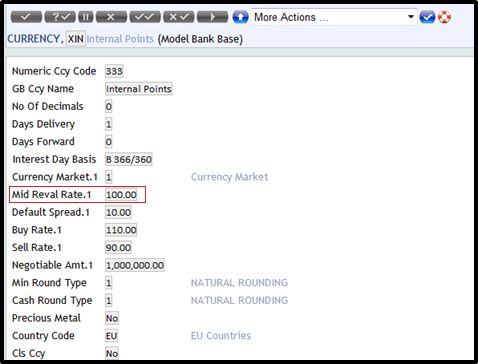Click the blue up-arrow icon

point(240,17)
